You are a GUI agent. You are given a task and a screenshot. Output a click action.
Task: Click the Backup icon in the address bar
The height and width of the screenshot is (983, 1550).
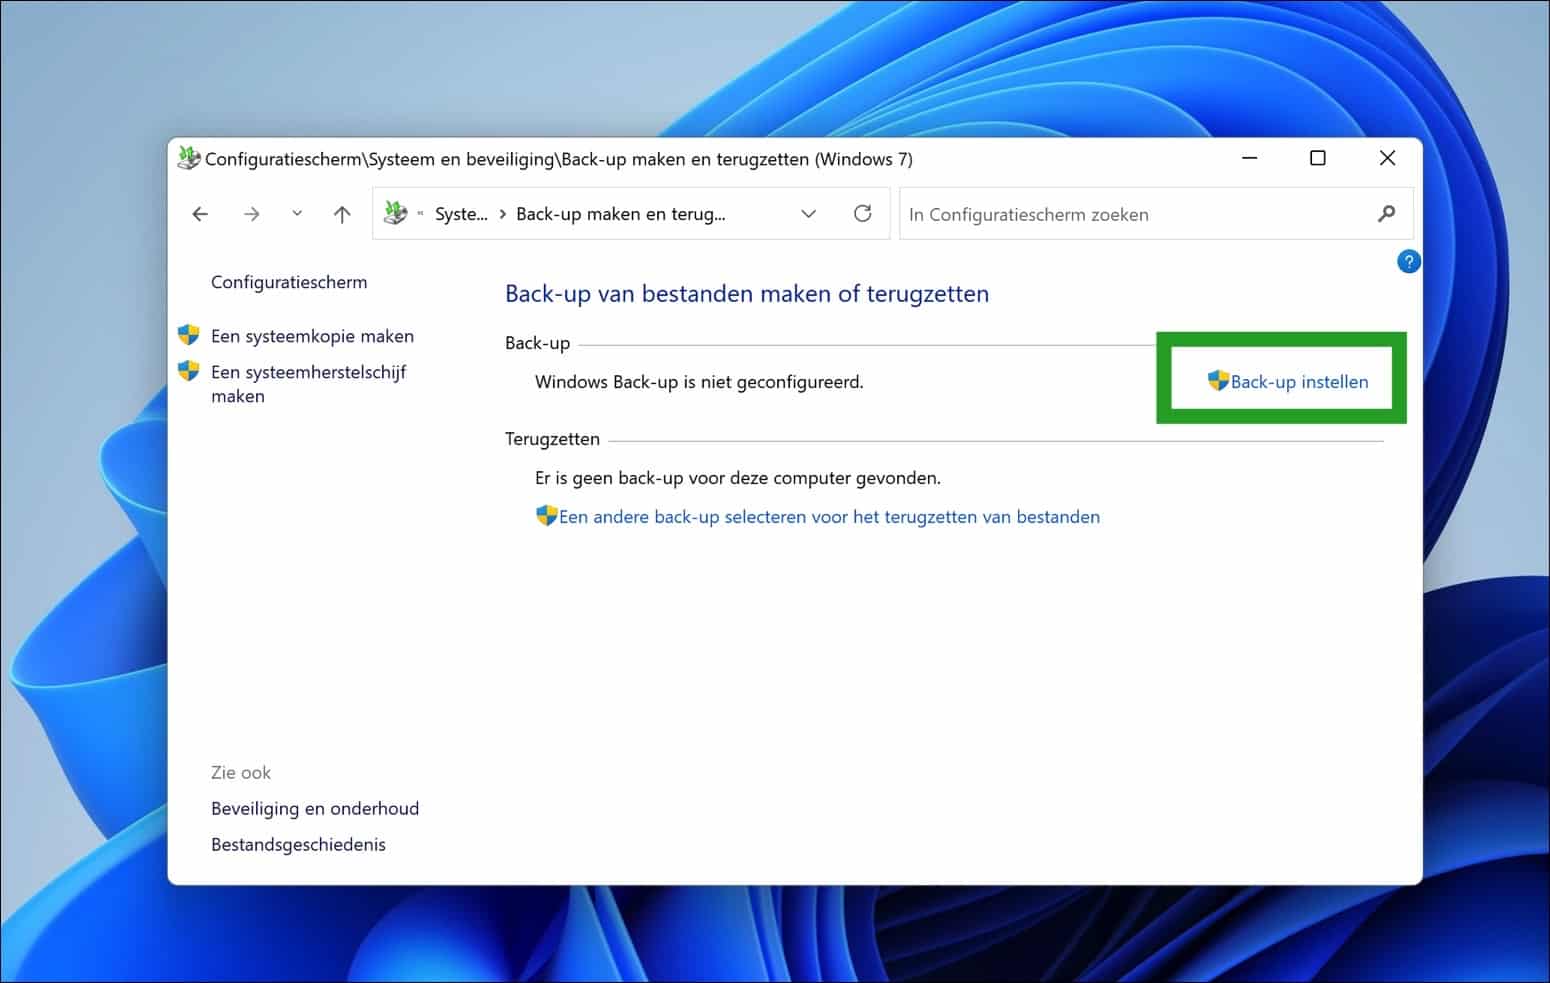[394, 213]
